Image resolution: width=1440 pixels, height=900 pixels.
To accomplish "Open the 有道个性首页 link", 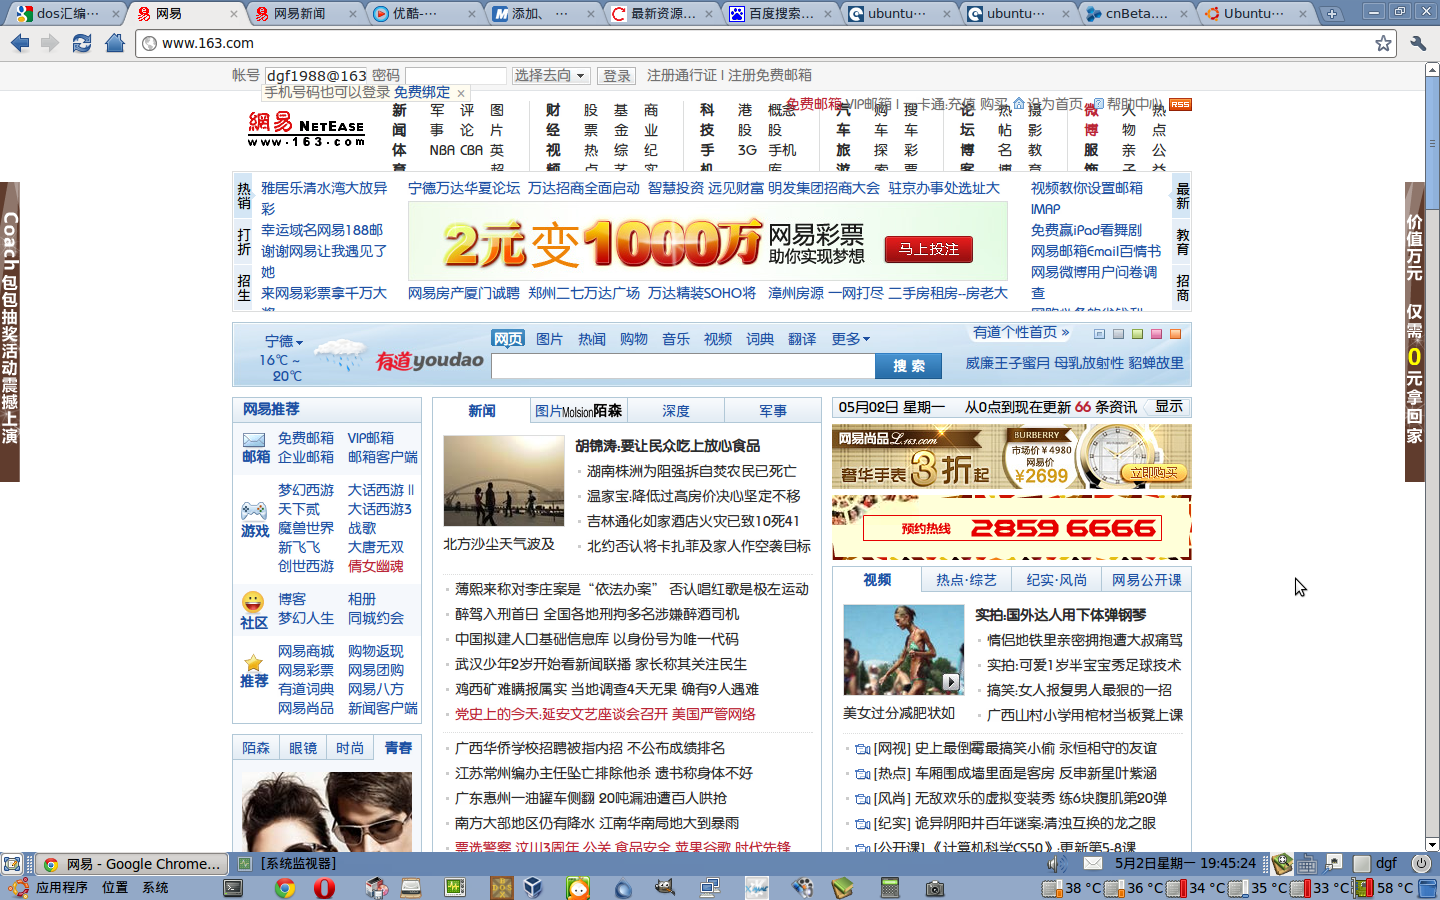I will 1021,332.
